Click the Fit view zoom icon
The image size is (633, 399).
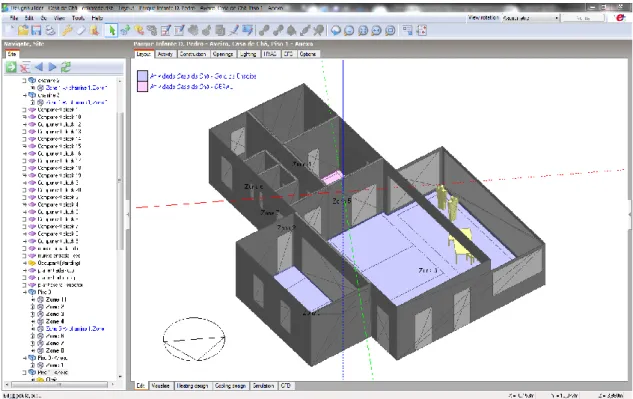(x=363, y=30)
